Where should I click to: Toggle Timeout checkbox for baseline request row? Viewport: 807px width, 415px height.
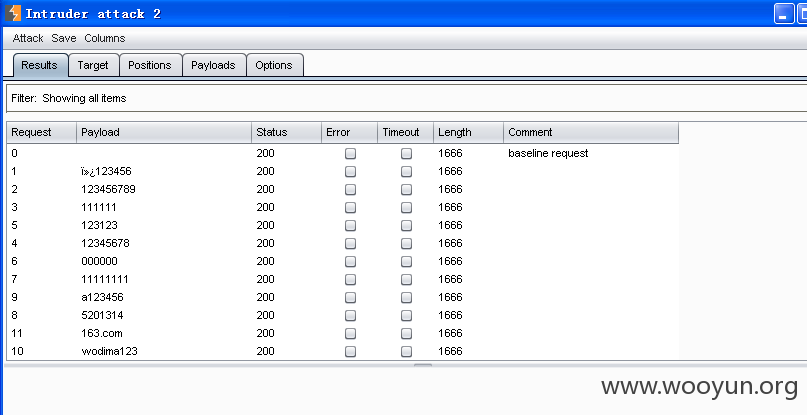coord(407,153)
